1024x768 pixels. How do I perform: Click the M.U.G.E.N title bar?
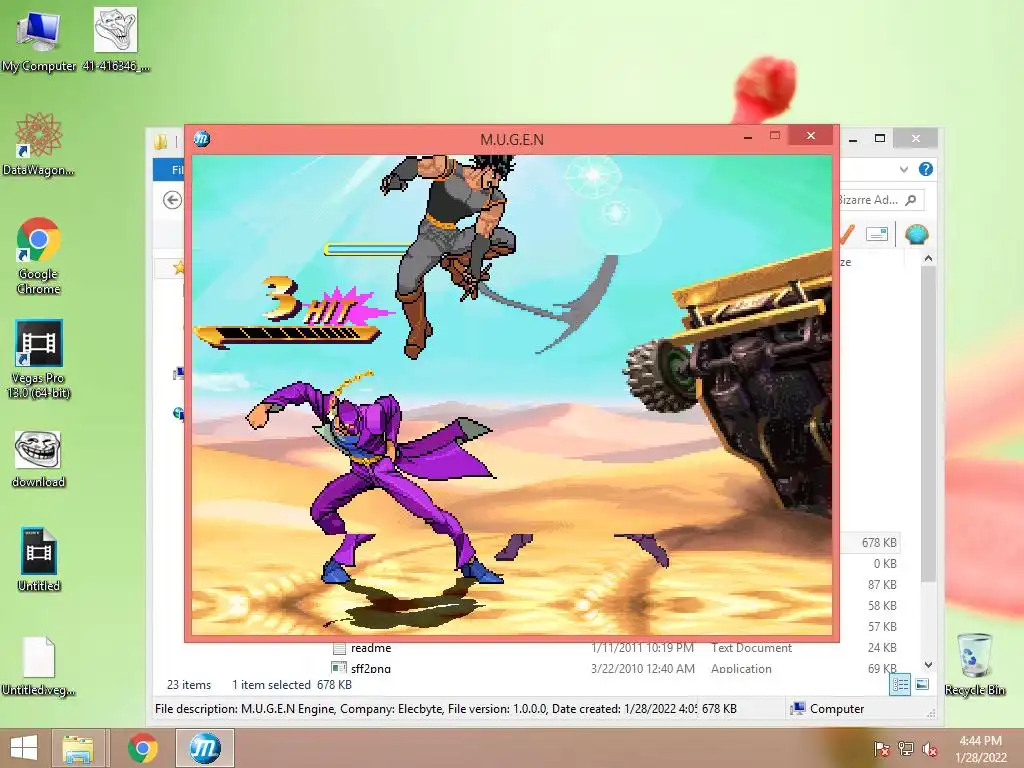(512, 139)
